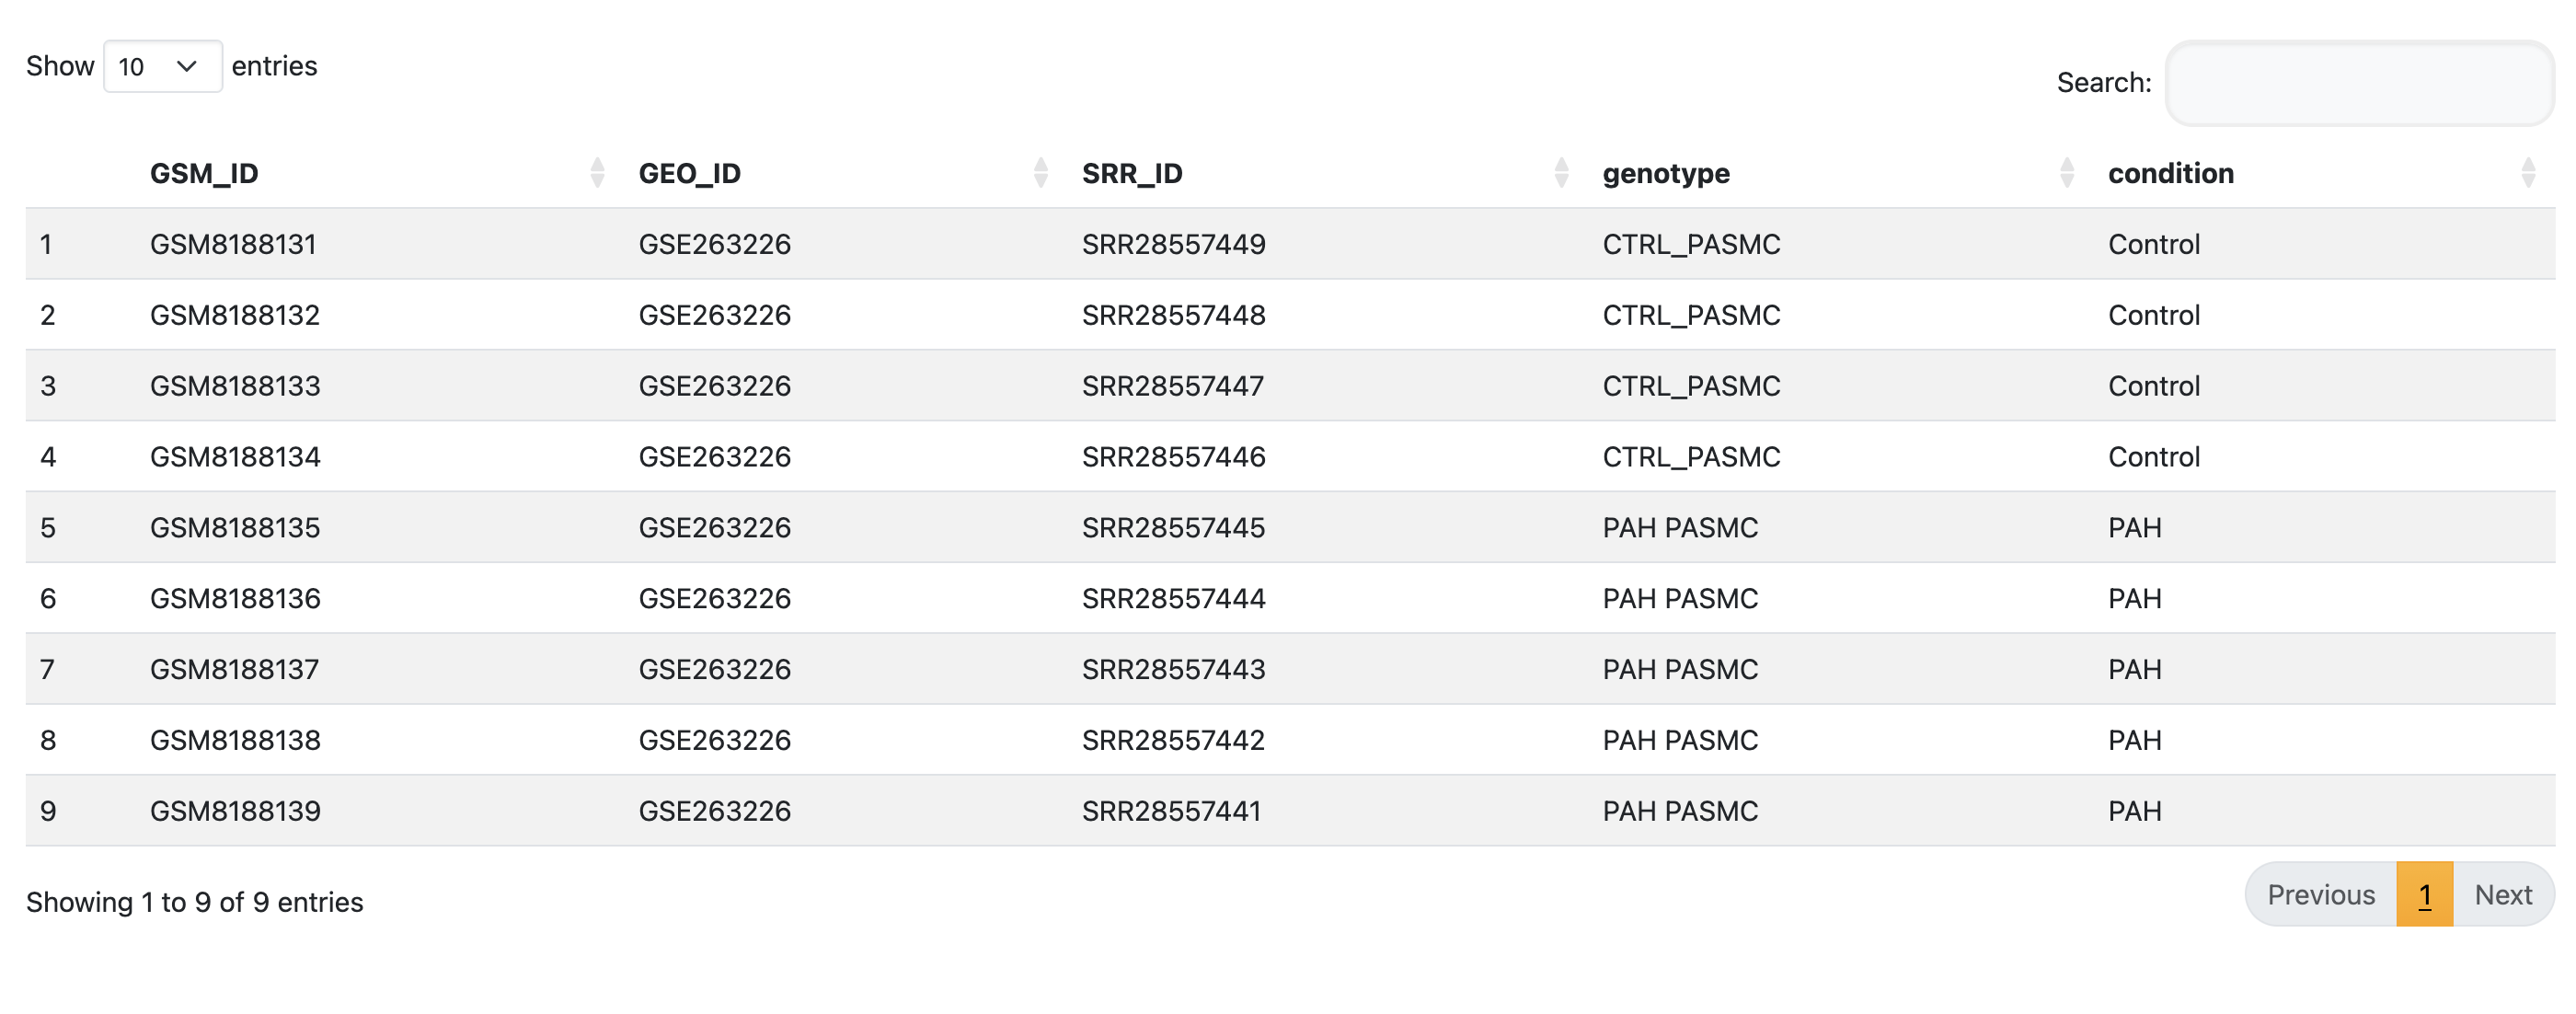Sort table by GEO_ID header
The width and height of the screenshot is (2576, 1014).
(690, 173)
